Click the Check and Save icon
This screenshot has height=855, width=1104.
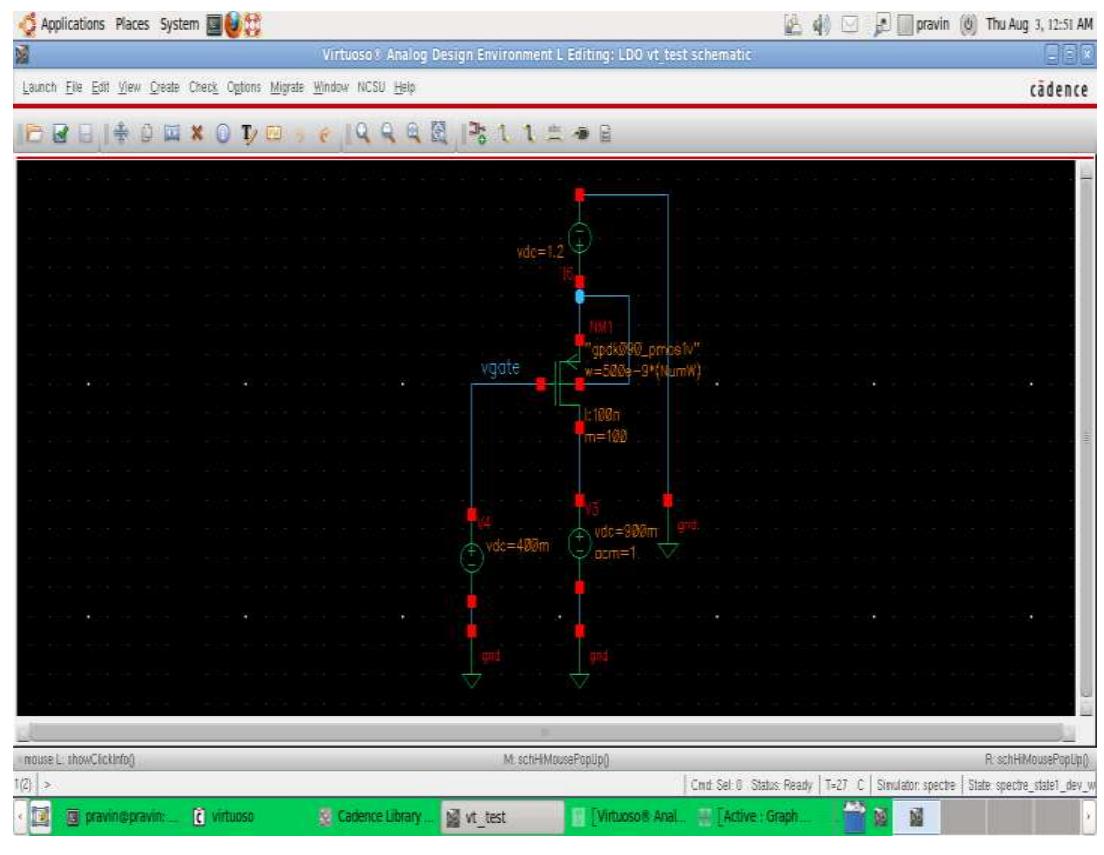[61, 133]
